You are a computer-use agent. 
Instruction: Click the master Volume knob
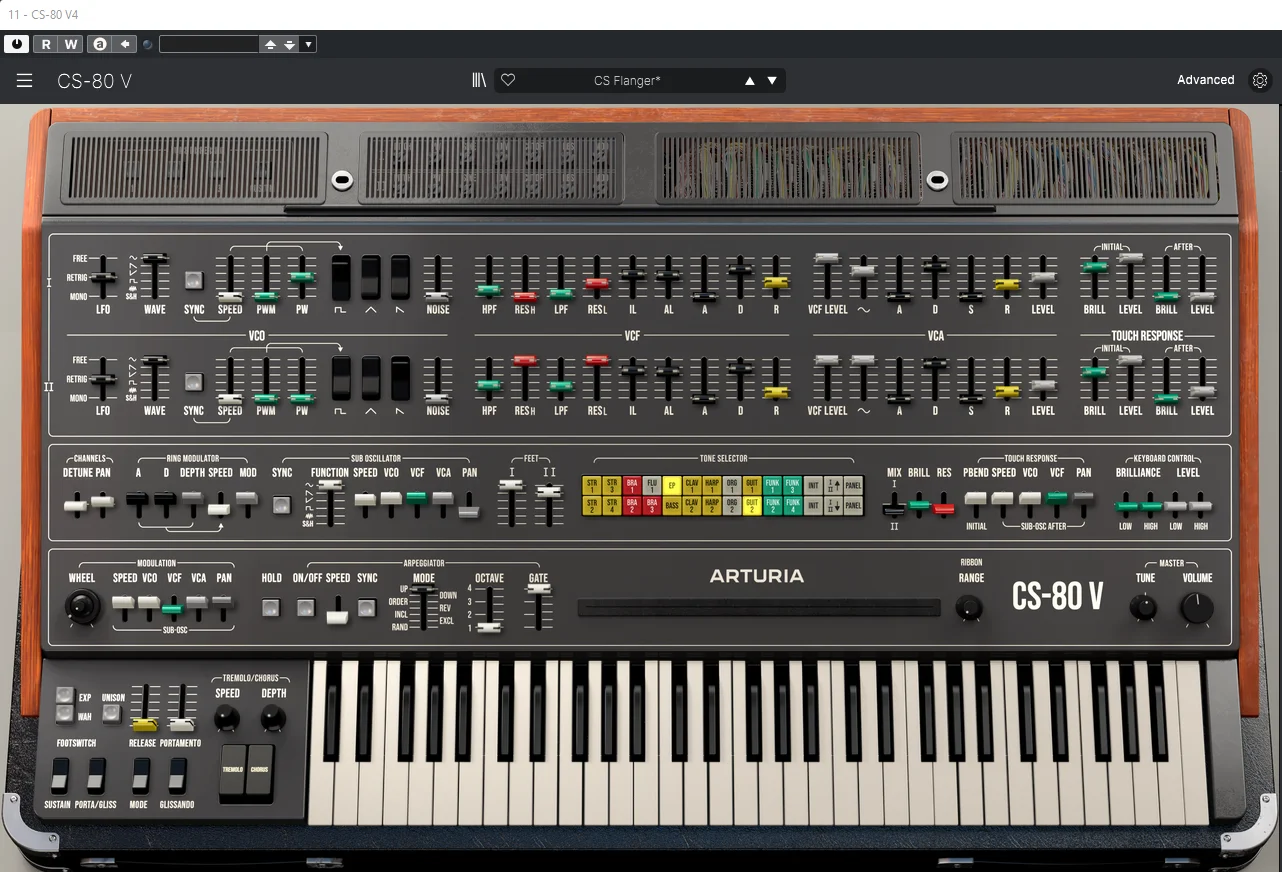(1196, 608)
